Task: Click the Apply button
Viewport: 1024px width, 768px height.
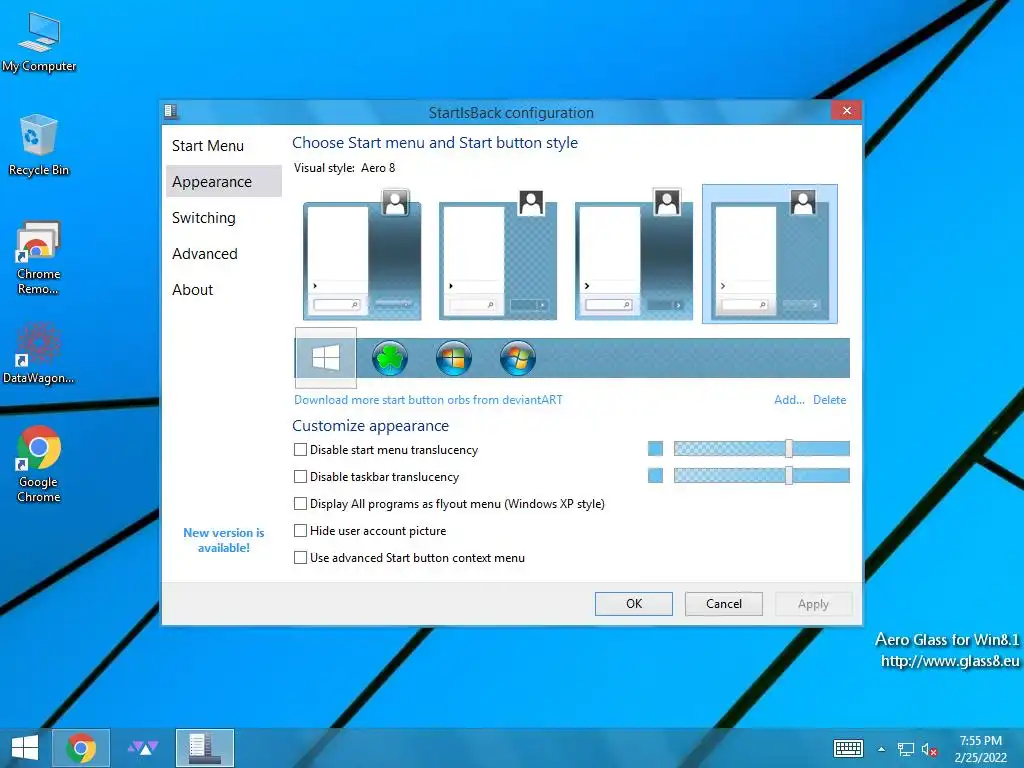Action: click(813, 604)
